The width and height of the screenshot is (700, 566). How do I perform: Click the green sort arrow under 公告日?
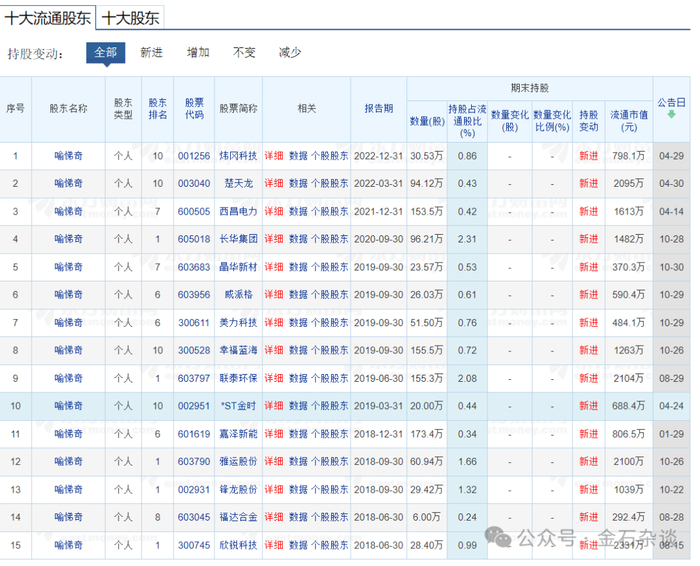point(671,114)
